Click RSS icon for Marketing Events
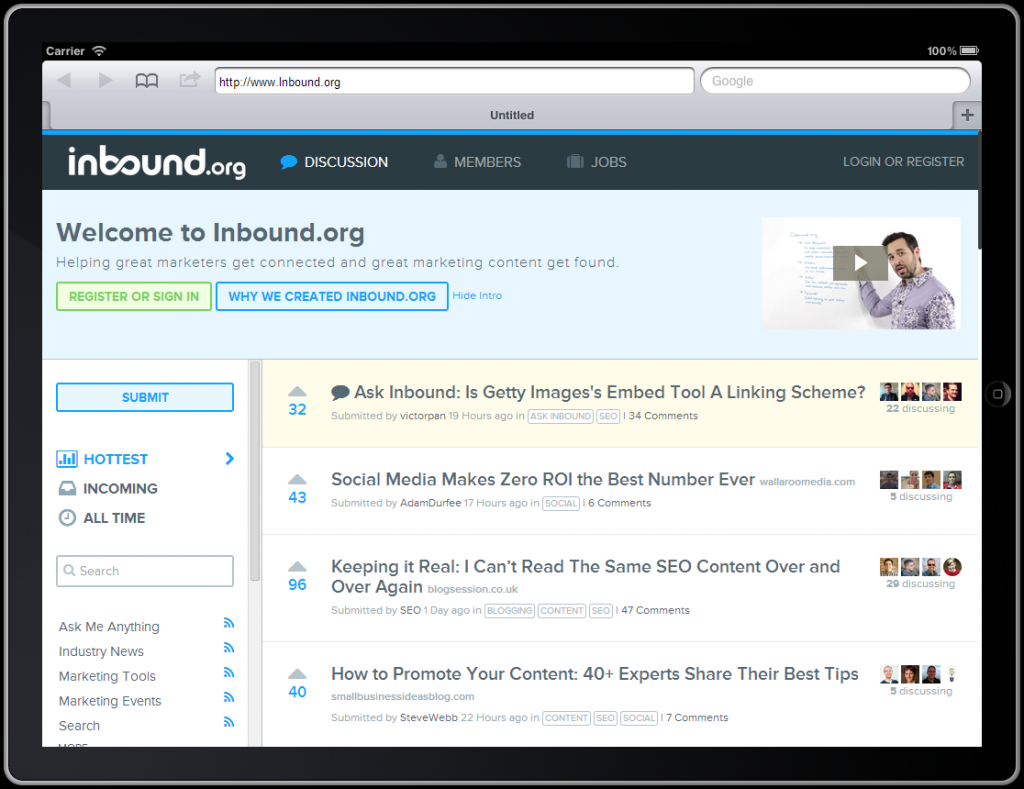 pyautogui.click(x=229, y=698)
